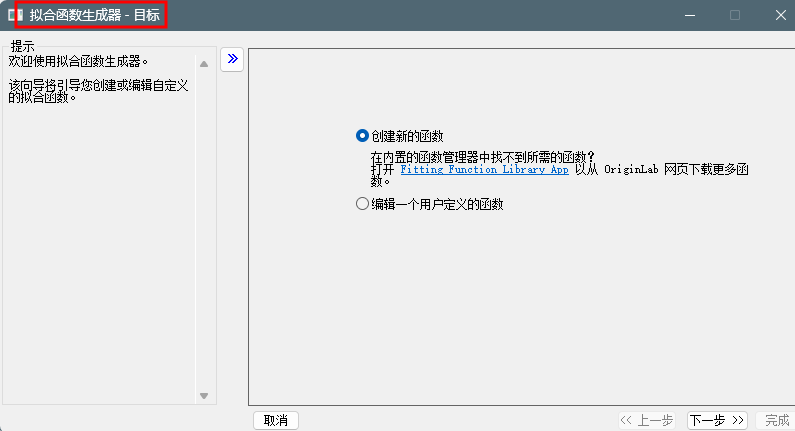Select the 创建新的函数 radio option
The image size is (795, 431).
click(362, 136)
